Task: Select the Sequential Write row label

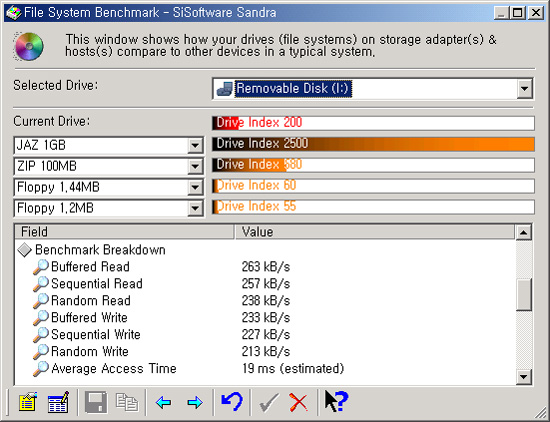Action: click(96, 335)
